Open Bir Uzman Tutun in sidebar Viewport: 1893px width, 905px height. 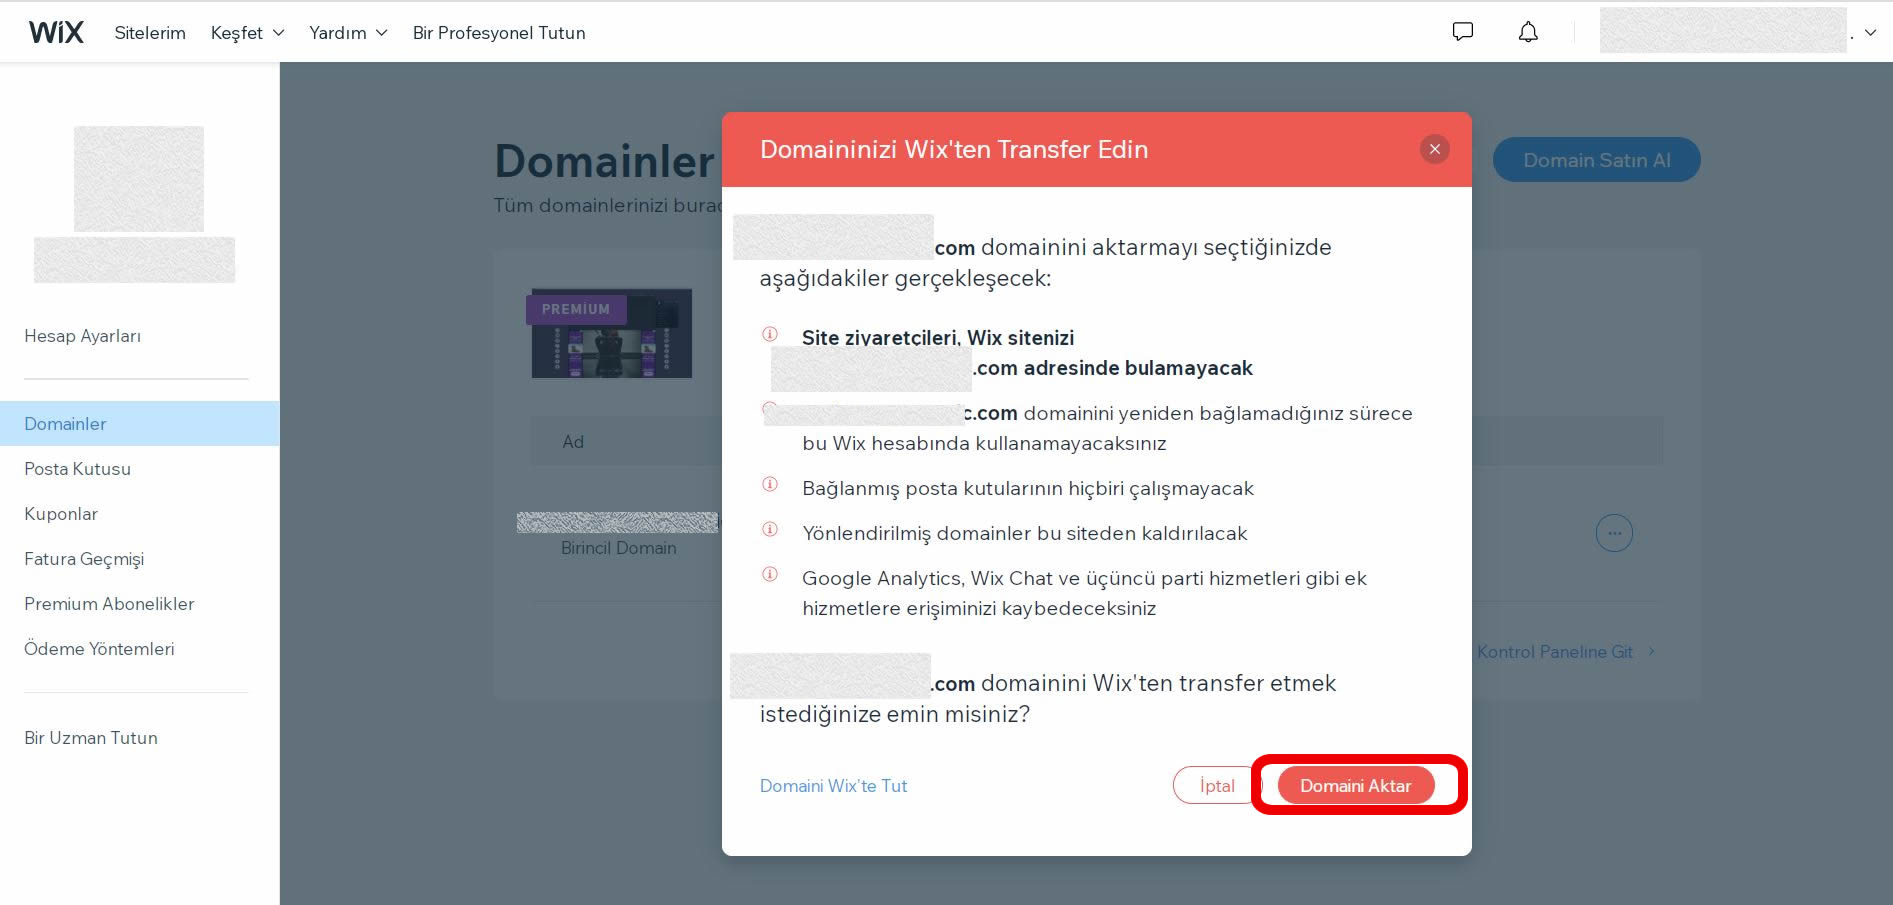point(91,738)
